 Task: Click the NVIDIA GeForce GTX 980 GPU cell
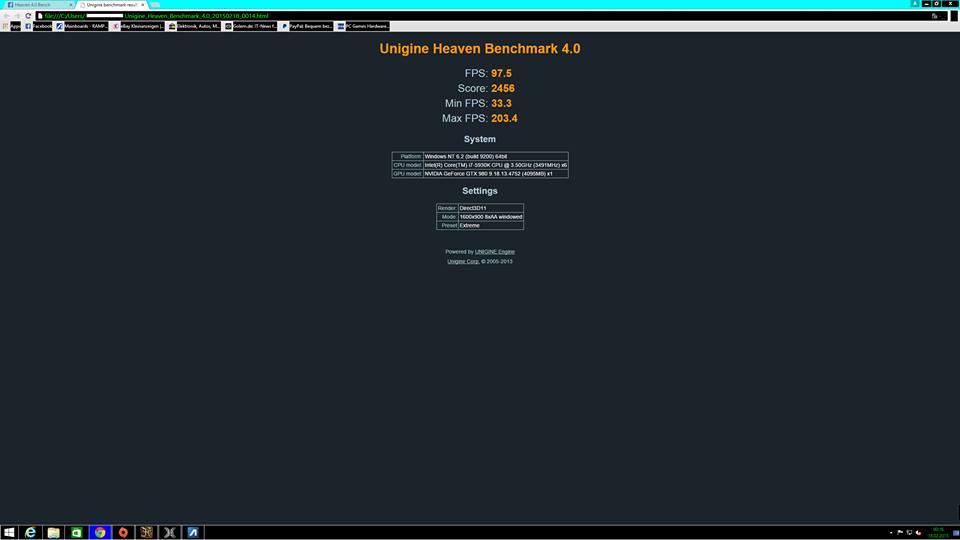495,173
